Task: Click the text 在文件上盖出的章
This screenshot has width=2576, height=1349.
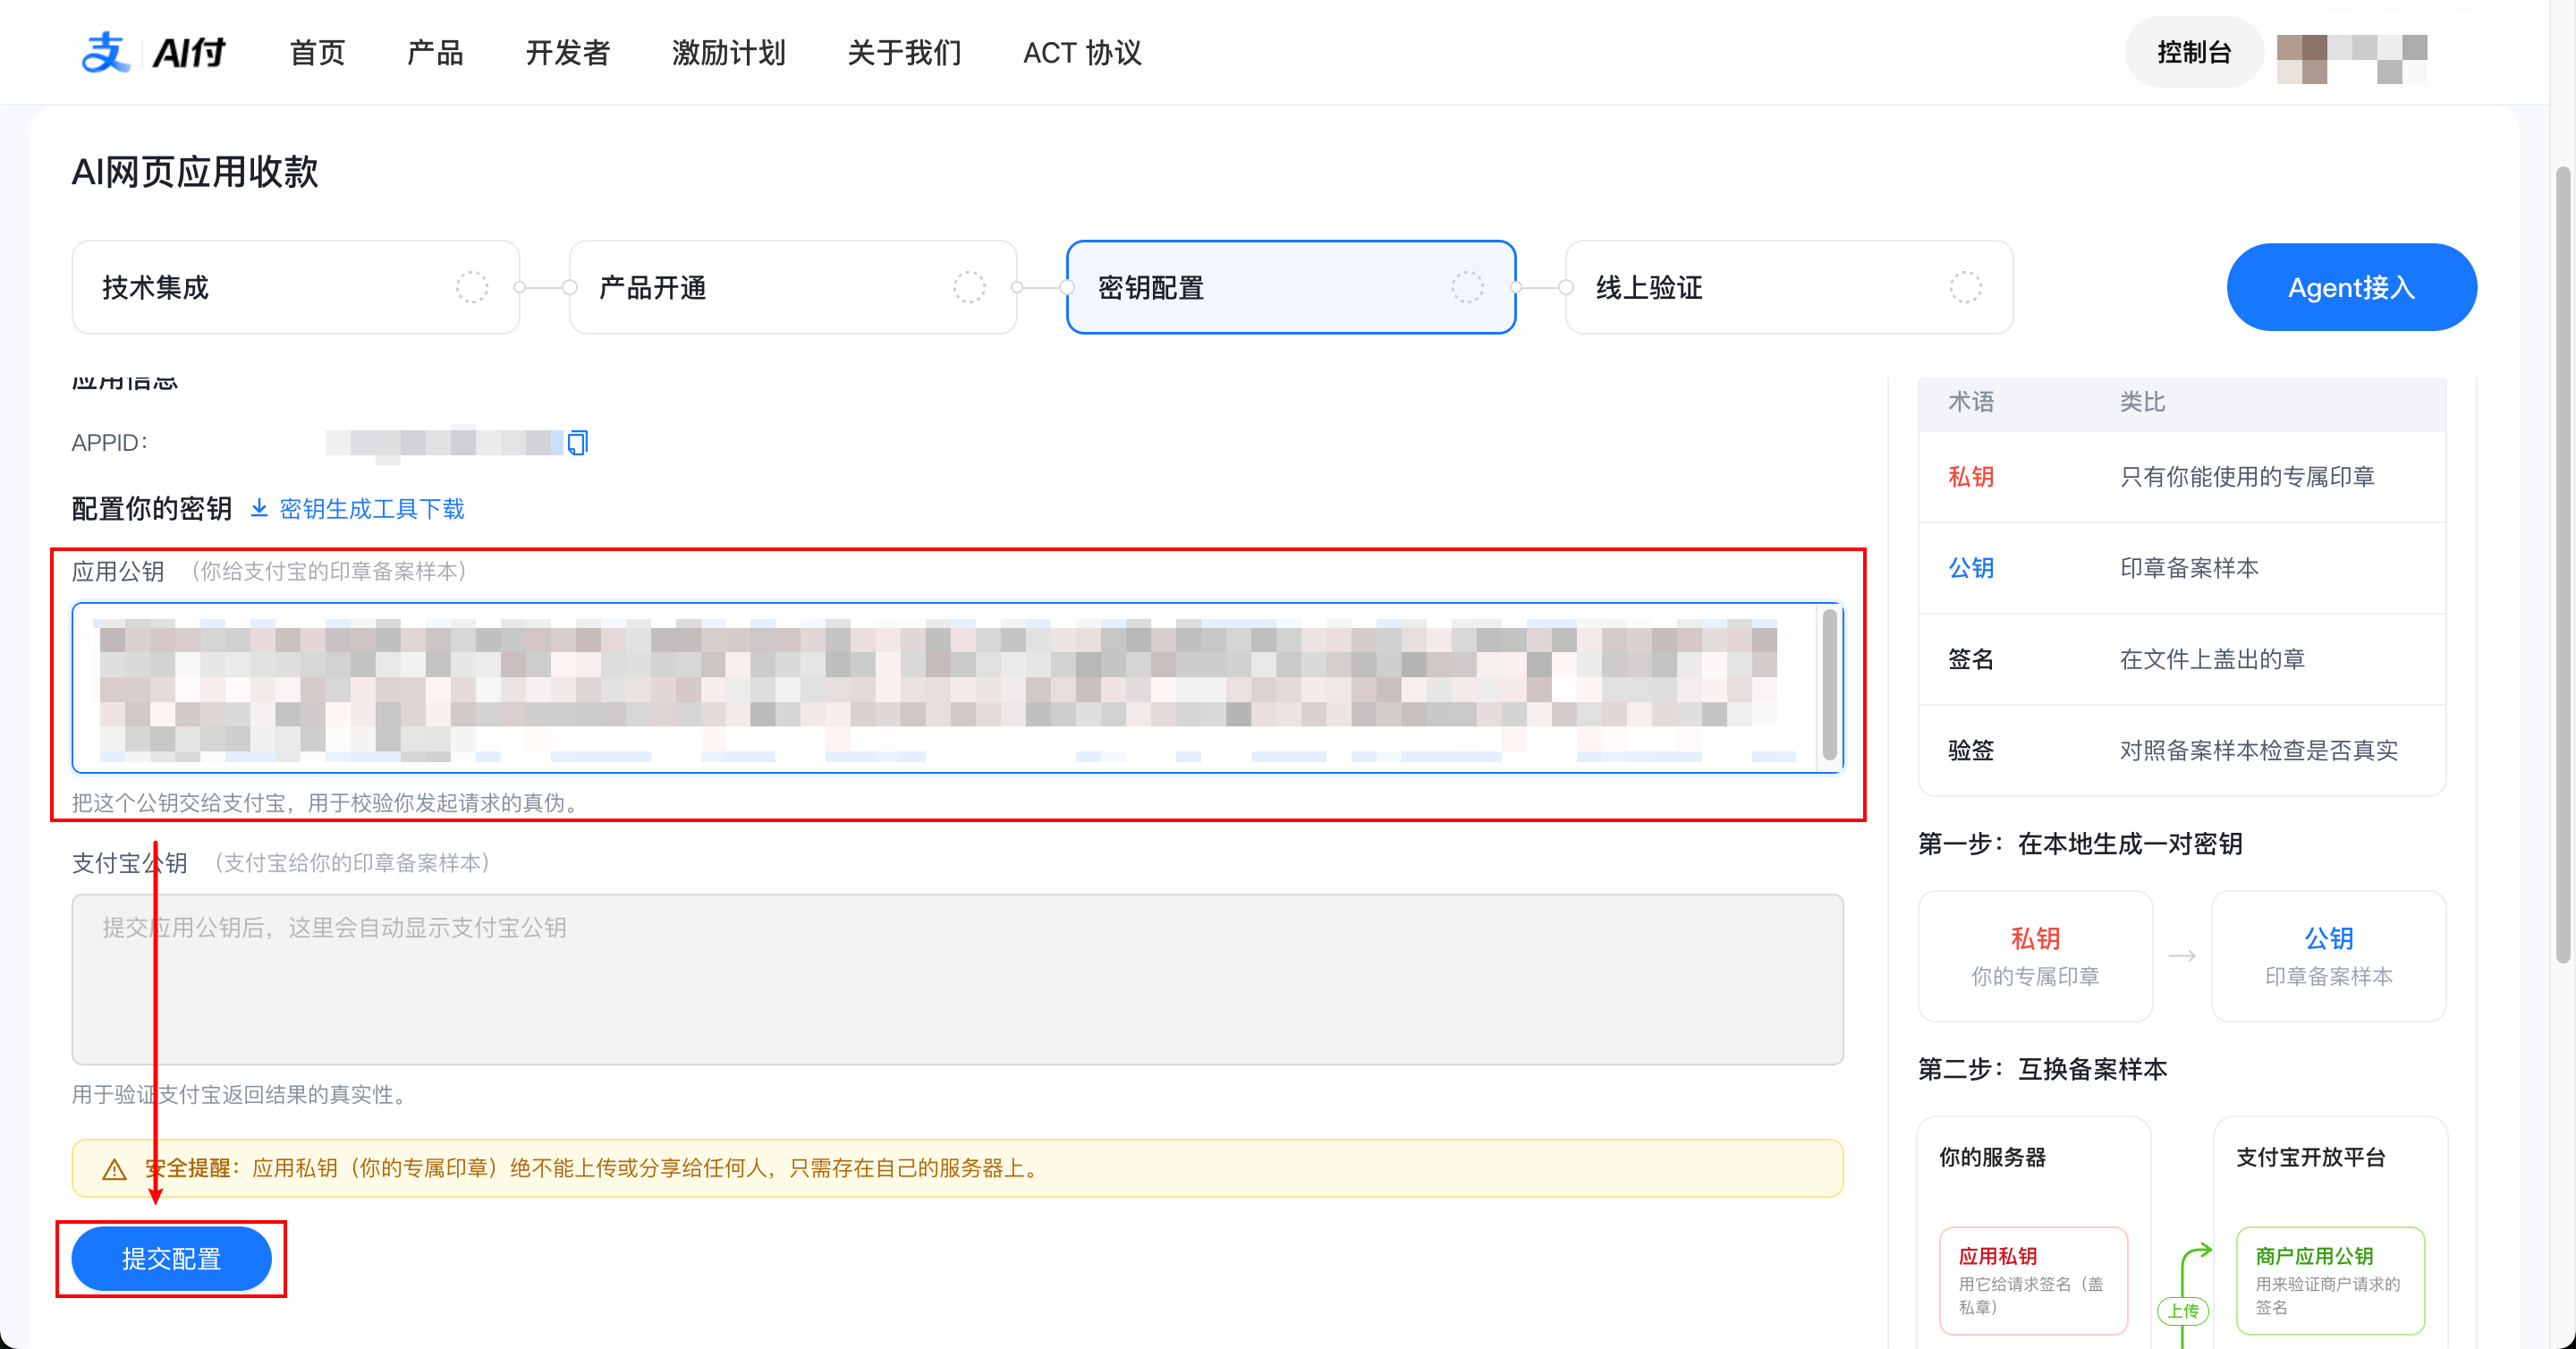Action: [2212, 659]
